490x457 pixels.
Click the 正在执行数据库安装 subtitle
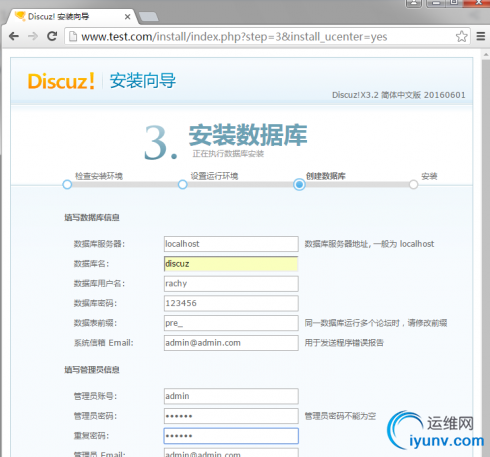tap(228, 154)
